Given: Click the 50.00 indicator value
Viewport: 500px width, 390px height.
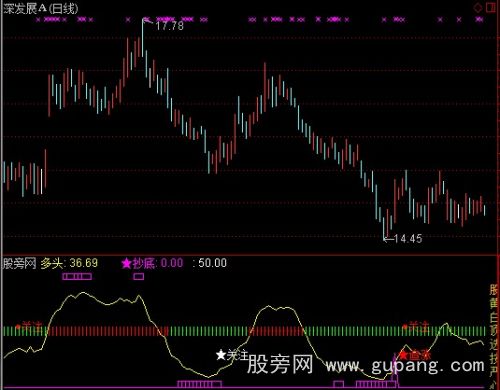Looking at the screenshot, I should point(212,263).
